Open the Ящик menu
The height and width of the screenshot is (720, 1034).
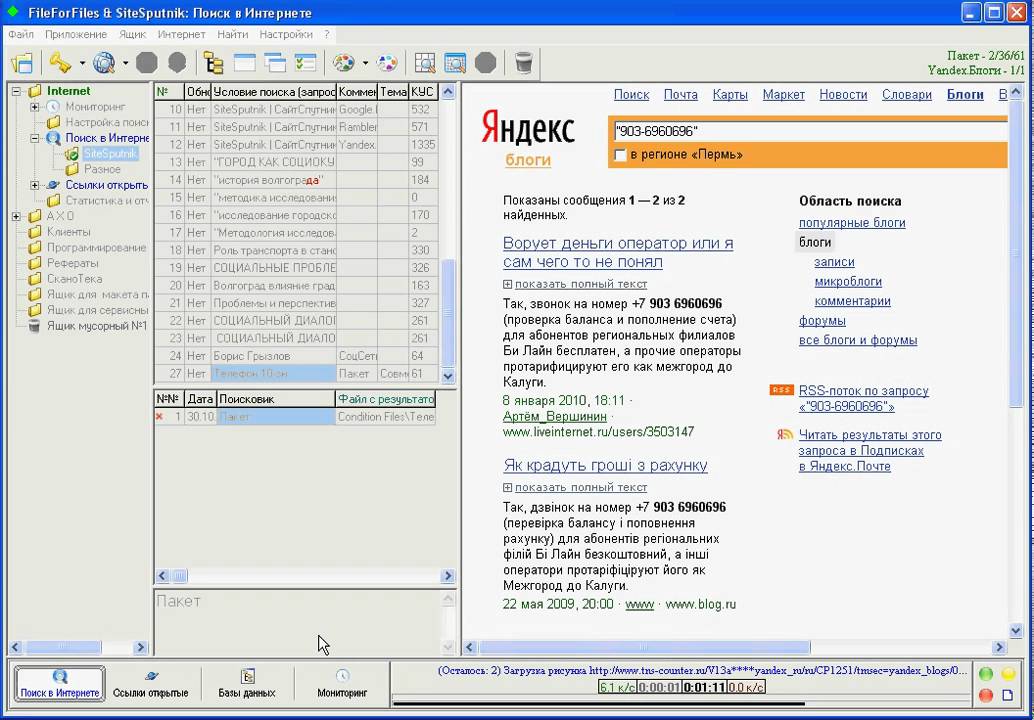[x=133, y=34]
